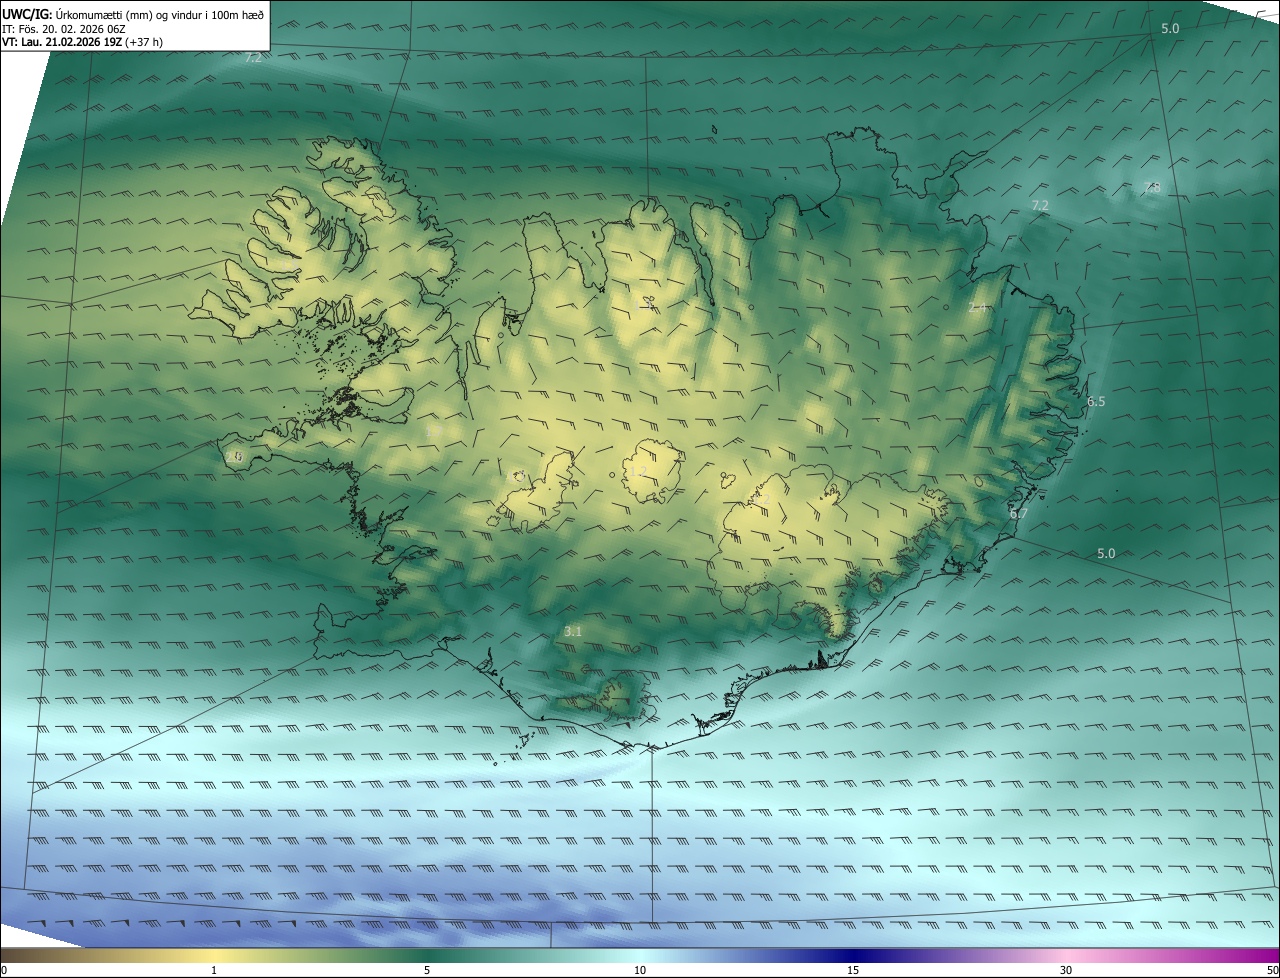Select the VT valid time line

tap(82, 42)
